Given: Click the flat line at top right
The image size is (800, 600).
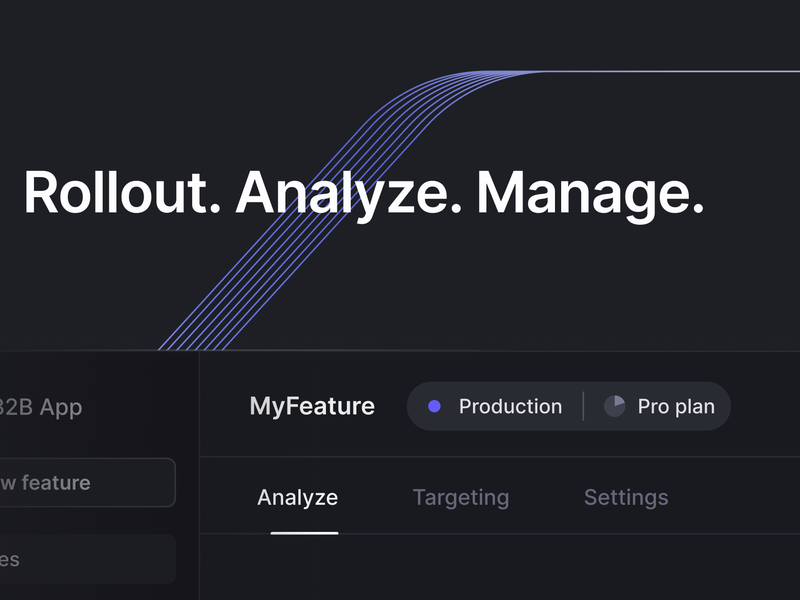Looking at the screenshot, I should point(680,72).
